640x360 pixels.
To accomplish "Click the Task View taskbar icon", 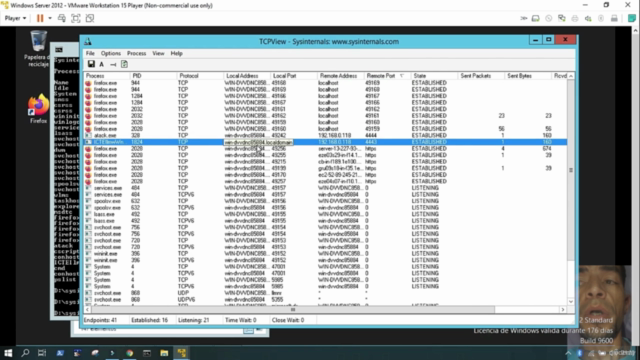I will pyautogui.click(x=42, y=353).
